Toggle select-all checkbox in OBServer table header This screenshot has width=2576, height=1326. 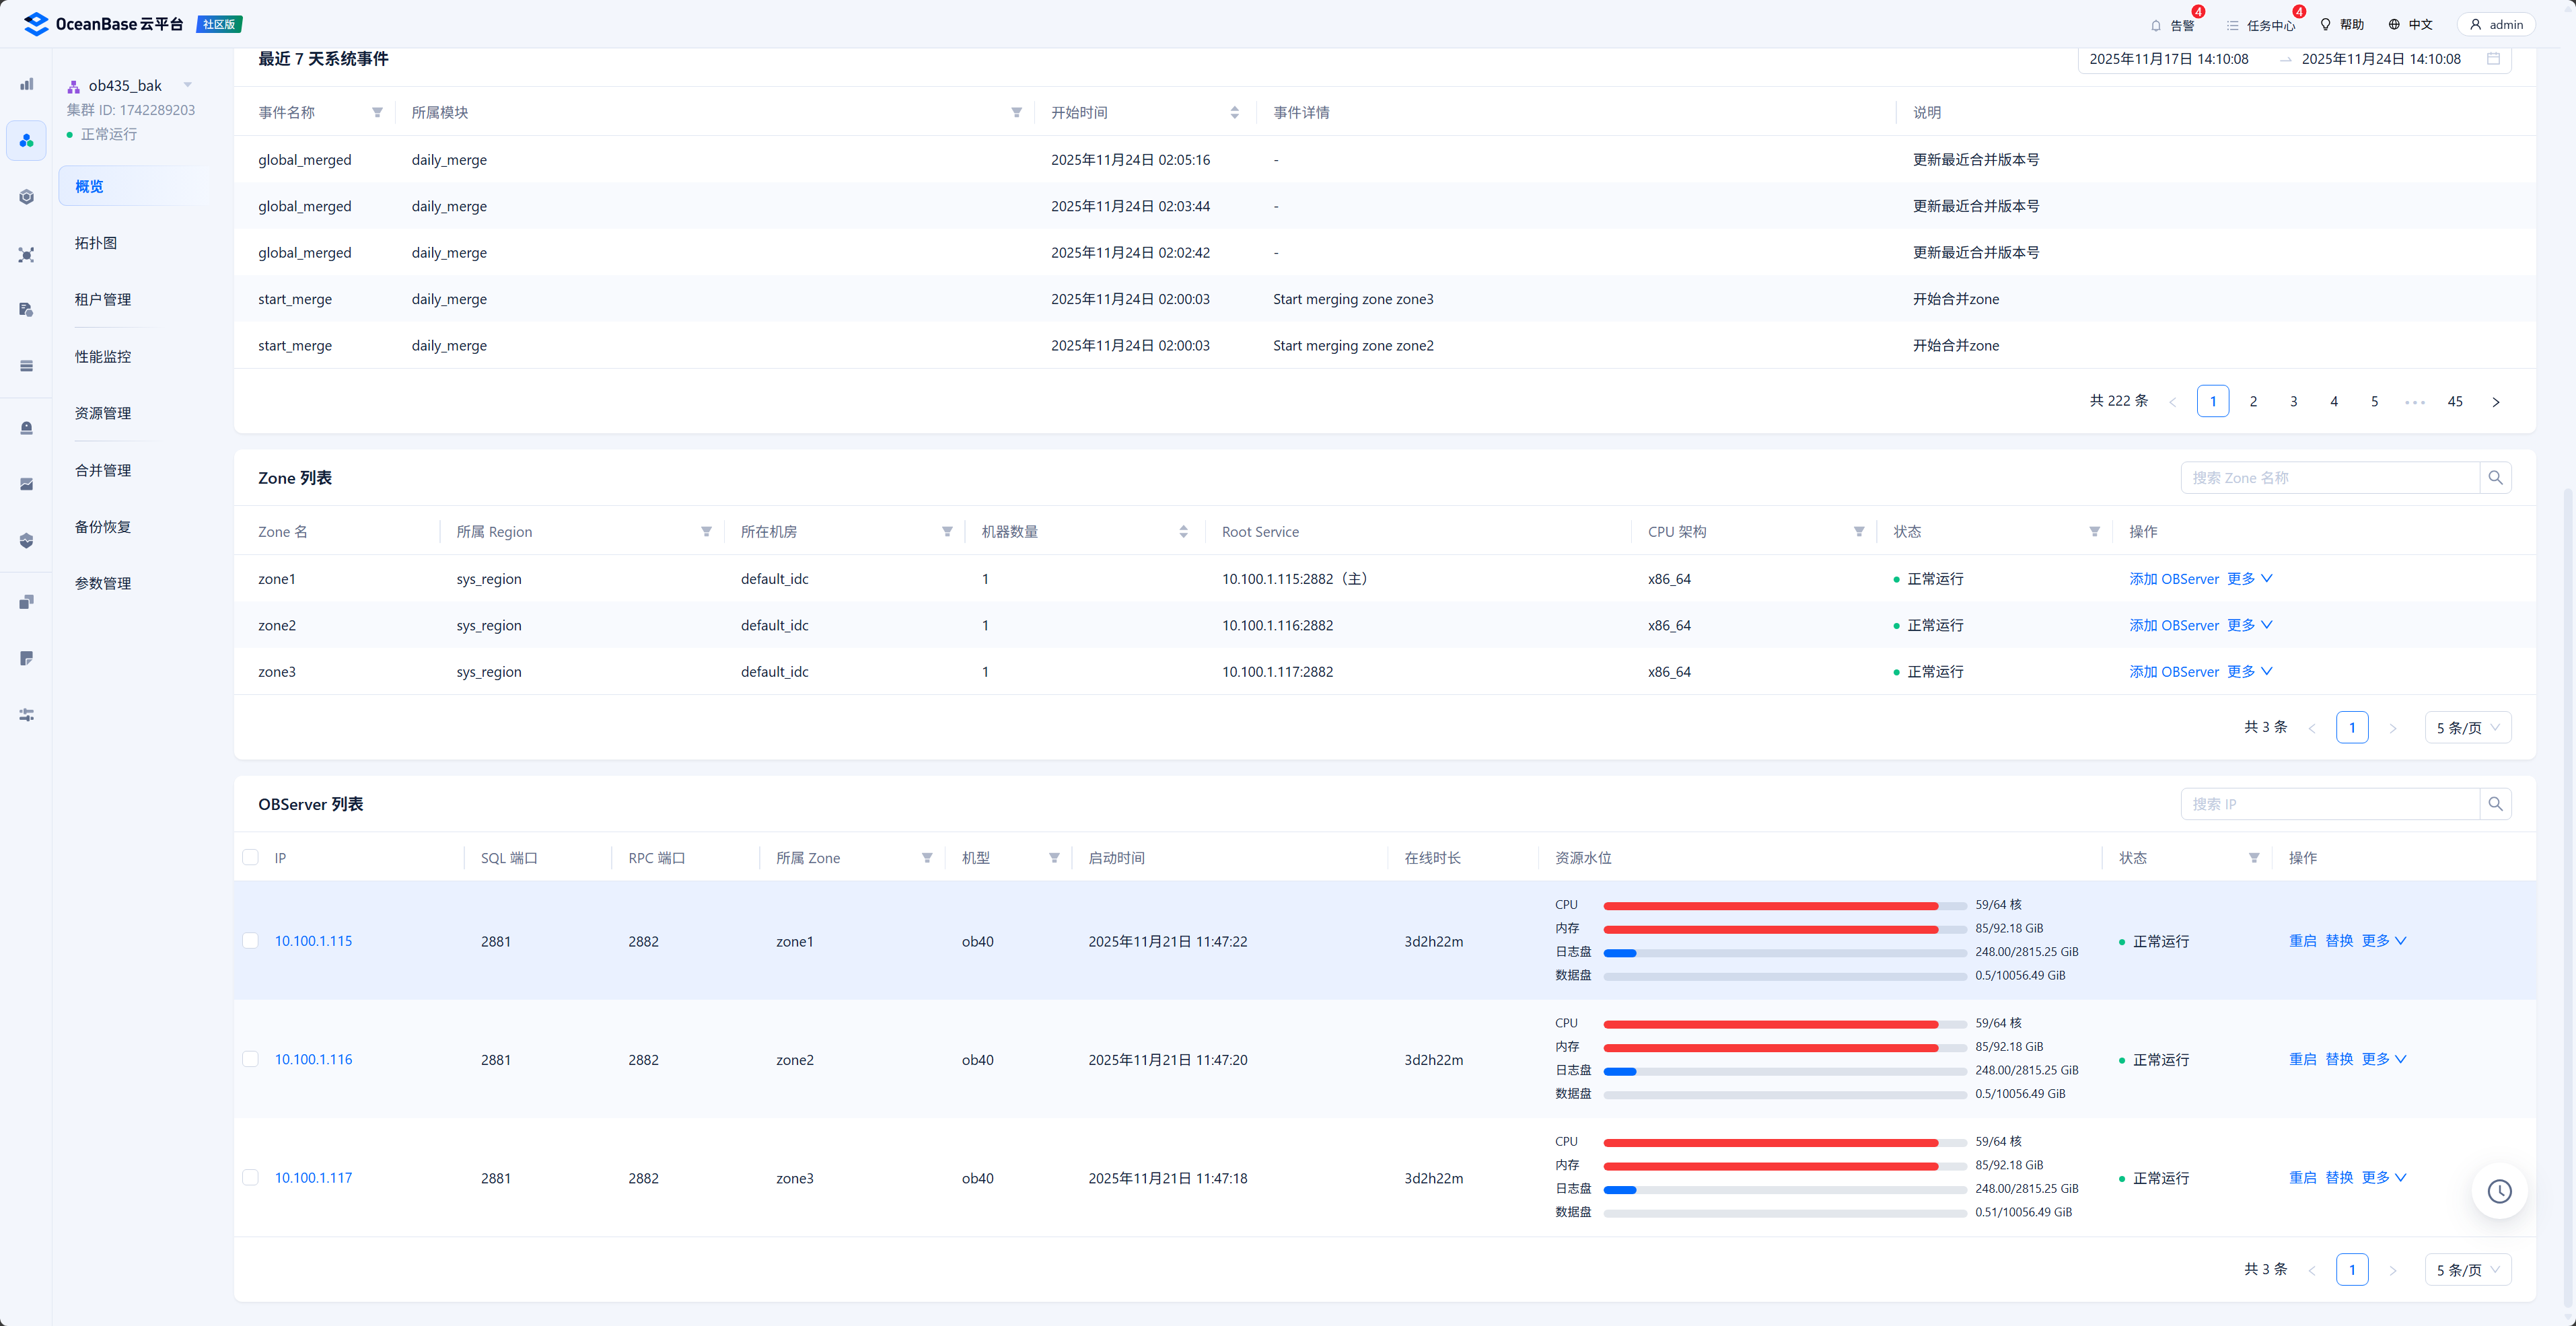[x=251, y=858]
